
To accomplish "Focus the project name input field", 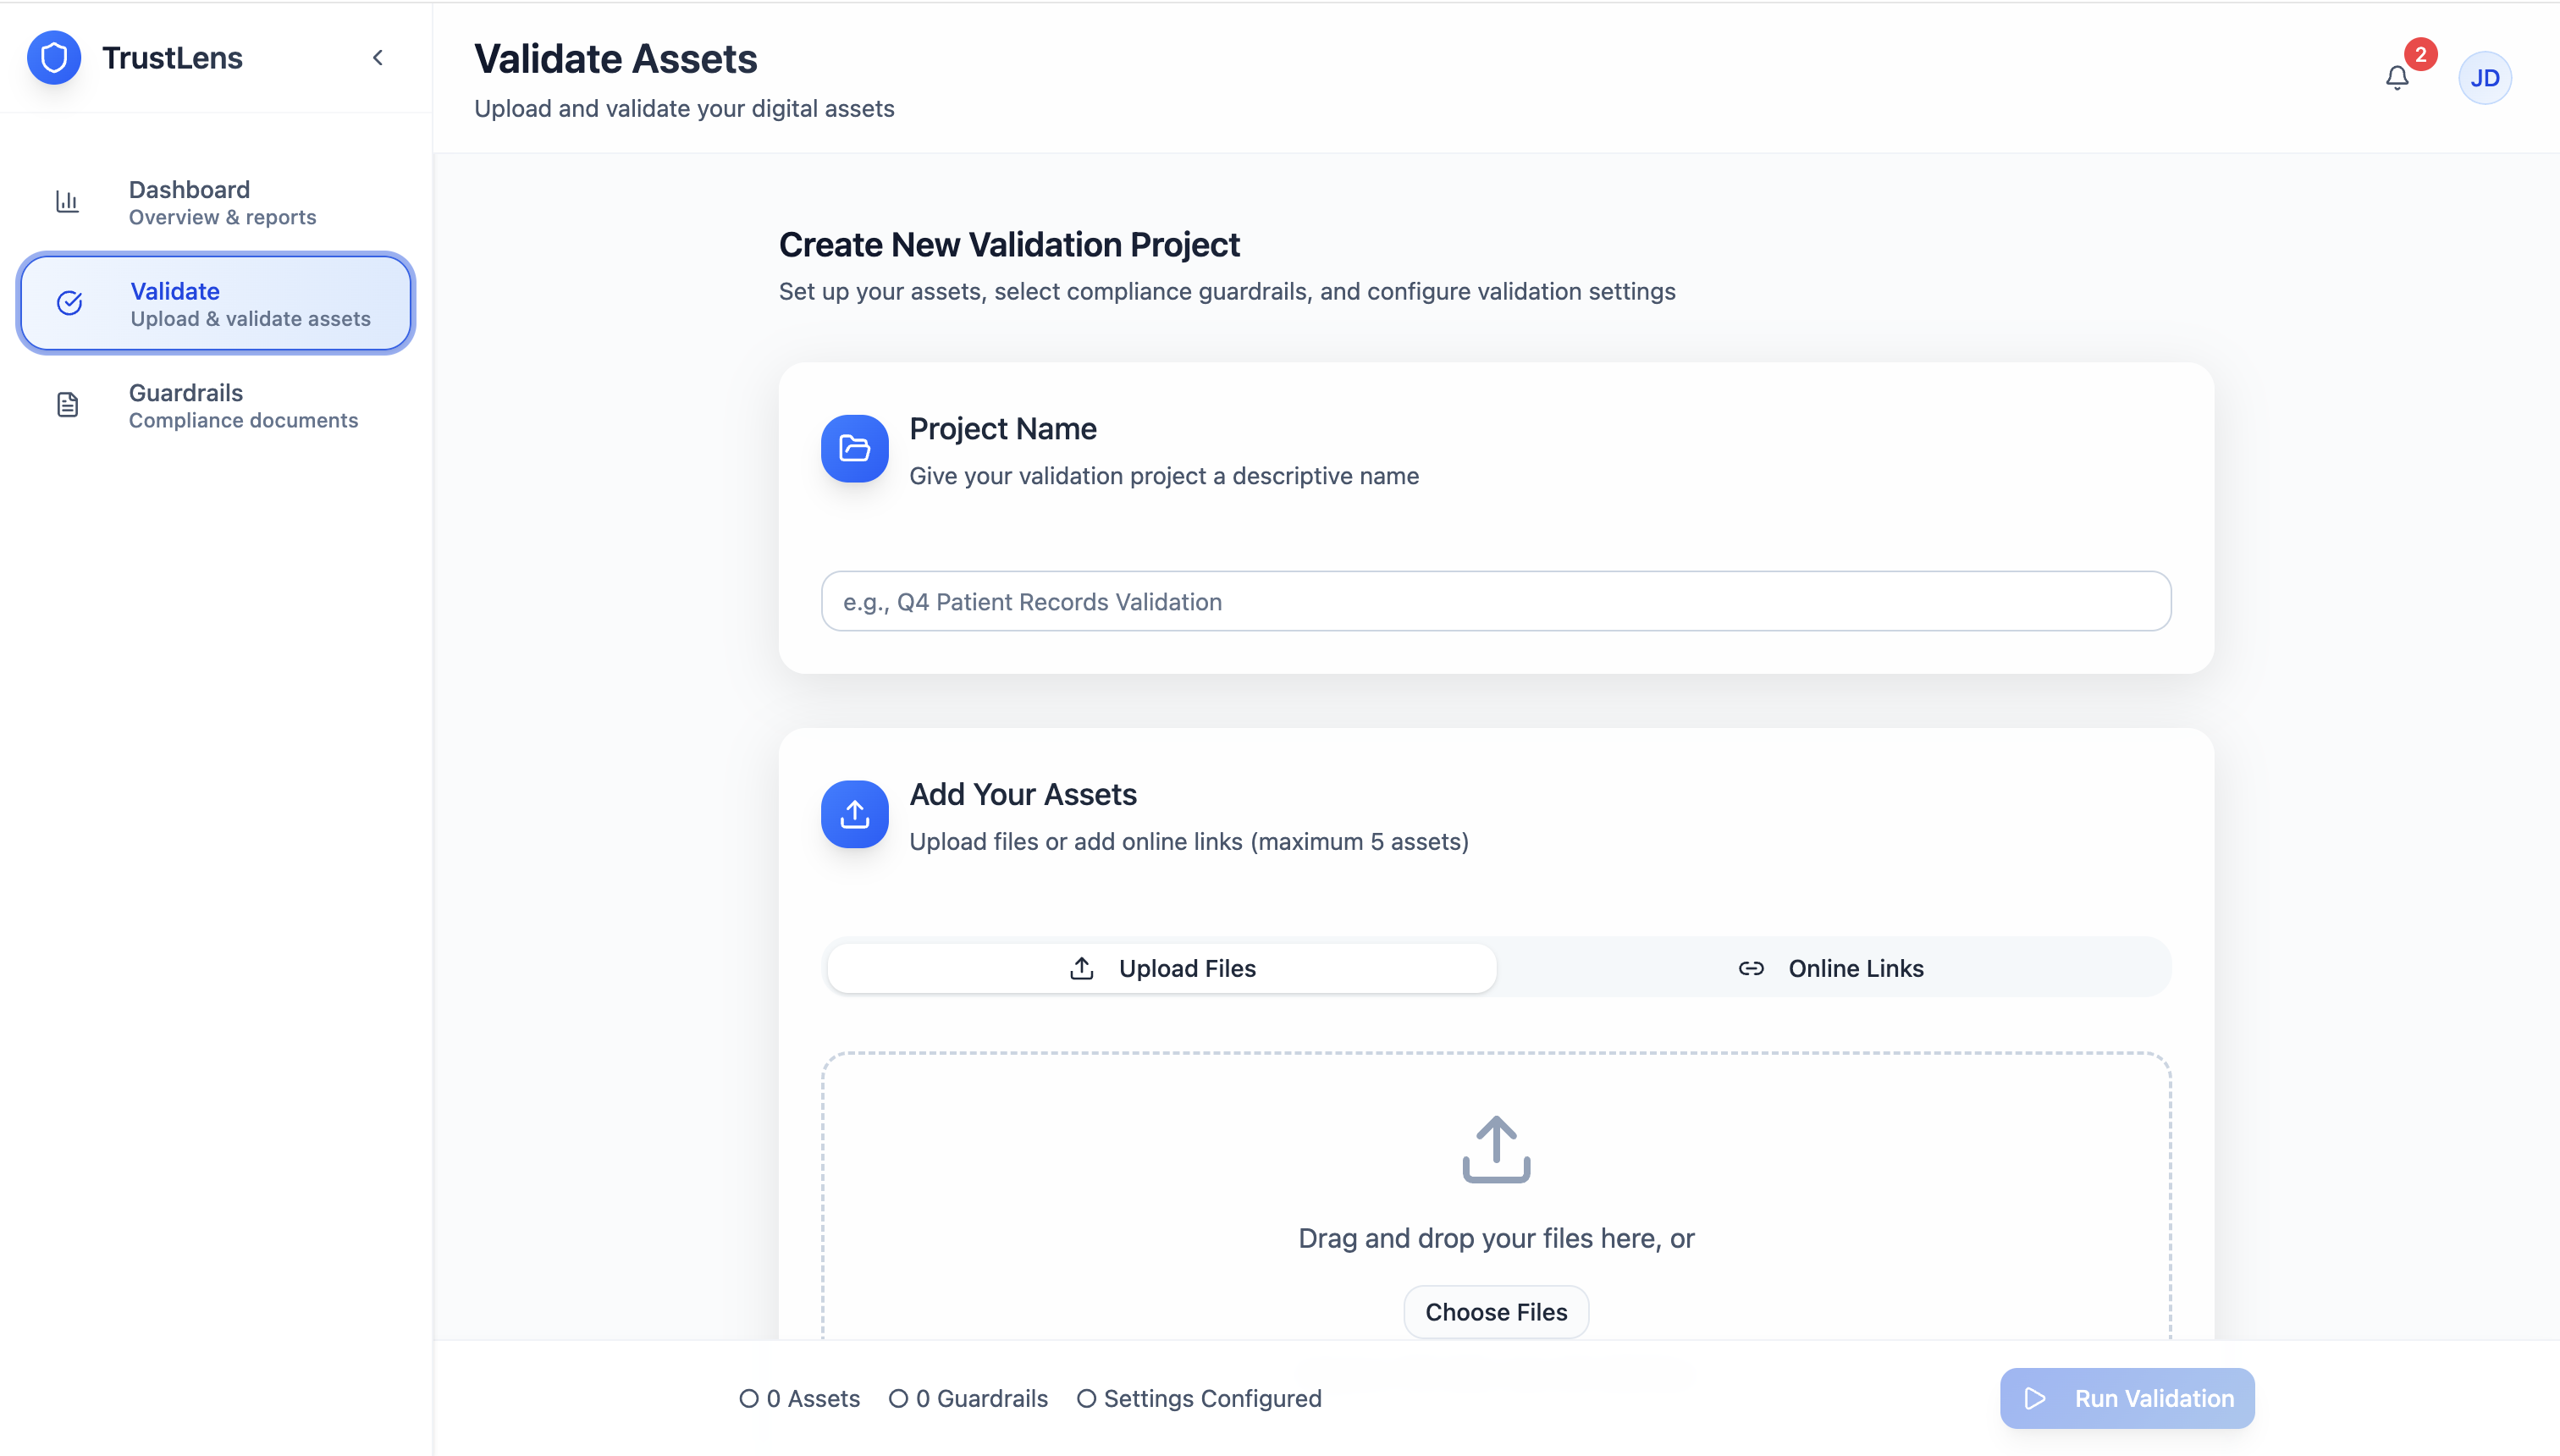I will point(1496,601).
